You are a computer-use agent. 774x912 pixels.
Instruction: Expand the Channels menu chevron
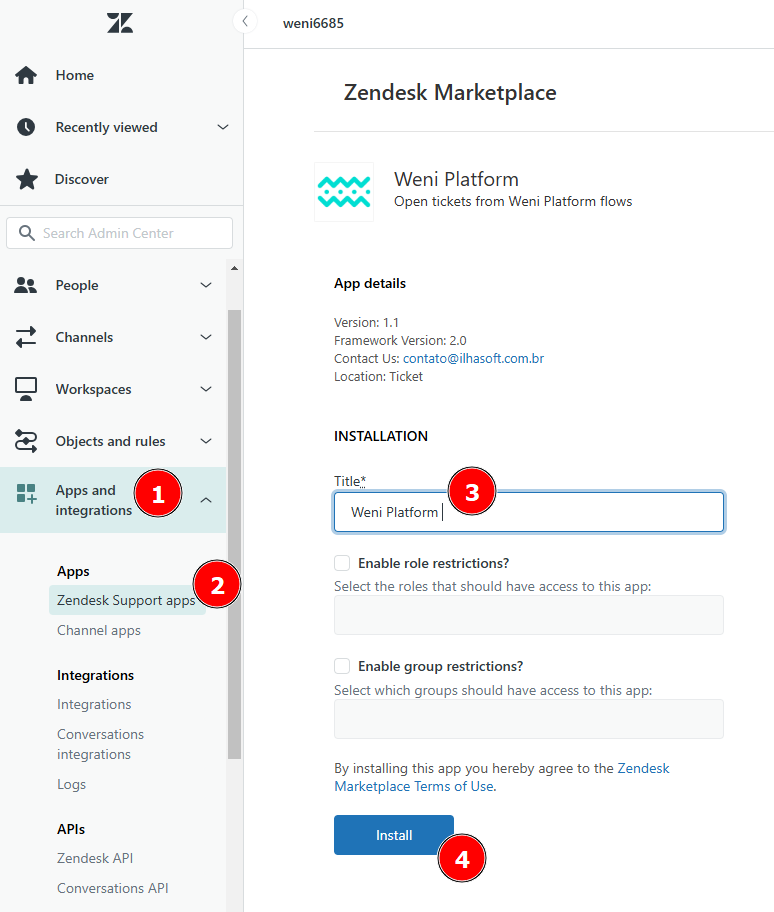click(206, 337)
